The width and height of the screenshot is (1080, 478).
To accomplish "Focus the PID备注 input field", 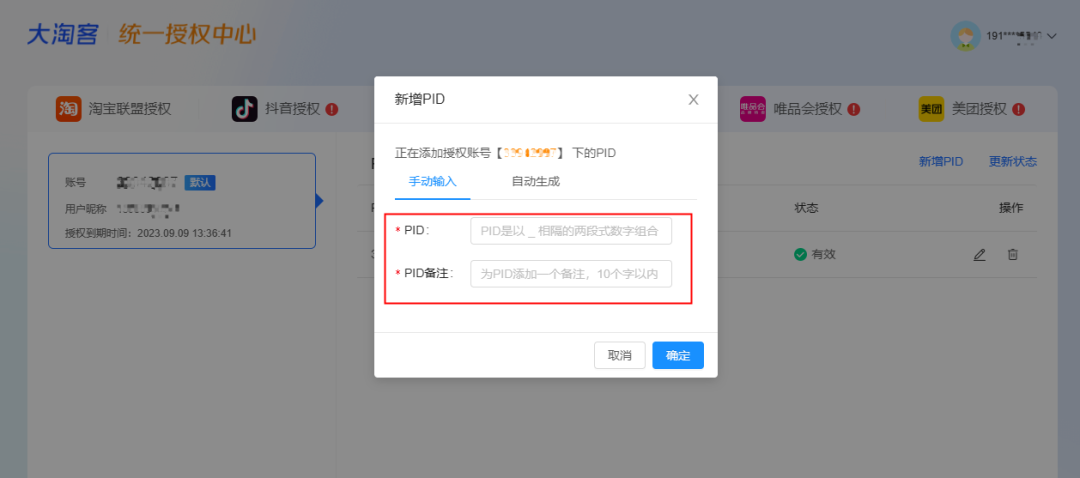I will pos(571,274).
